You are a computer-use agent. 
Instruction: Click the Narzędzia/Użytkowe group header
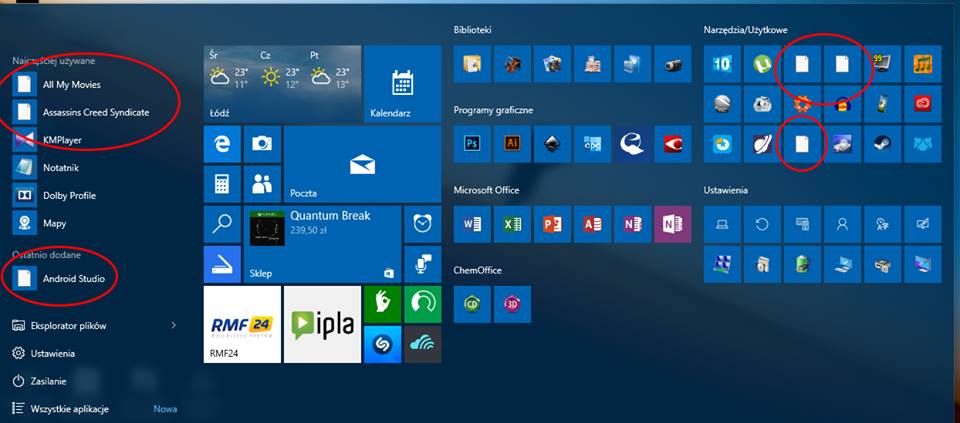point(746,30)
